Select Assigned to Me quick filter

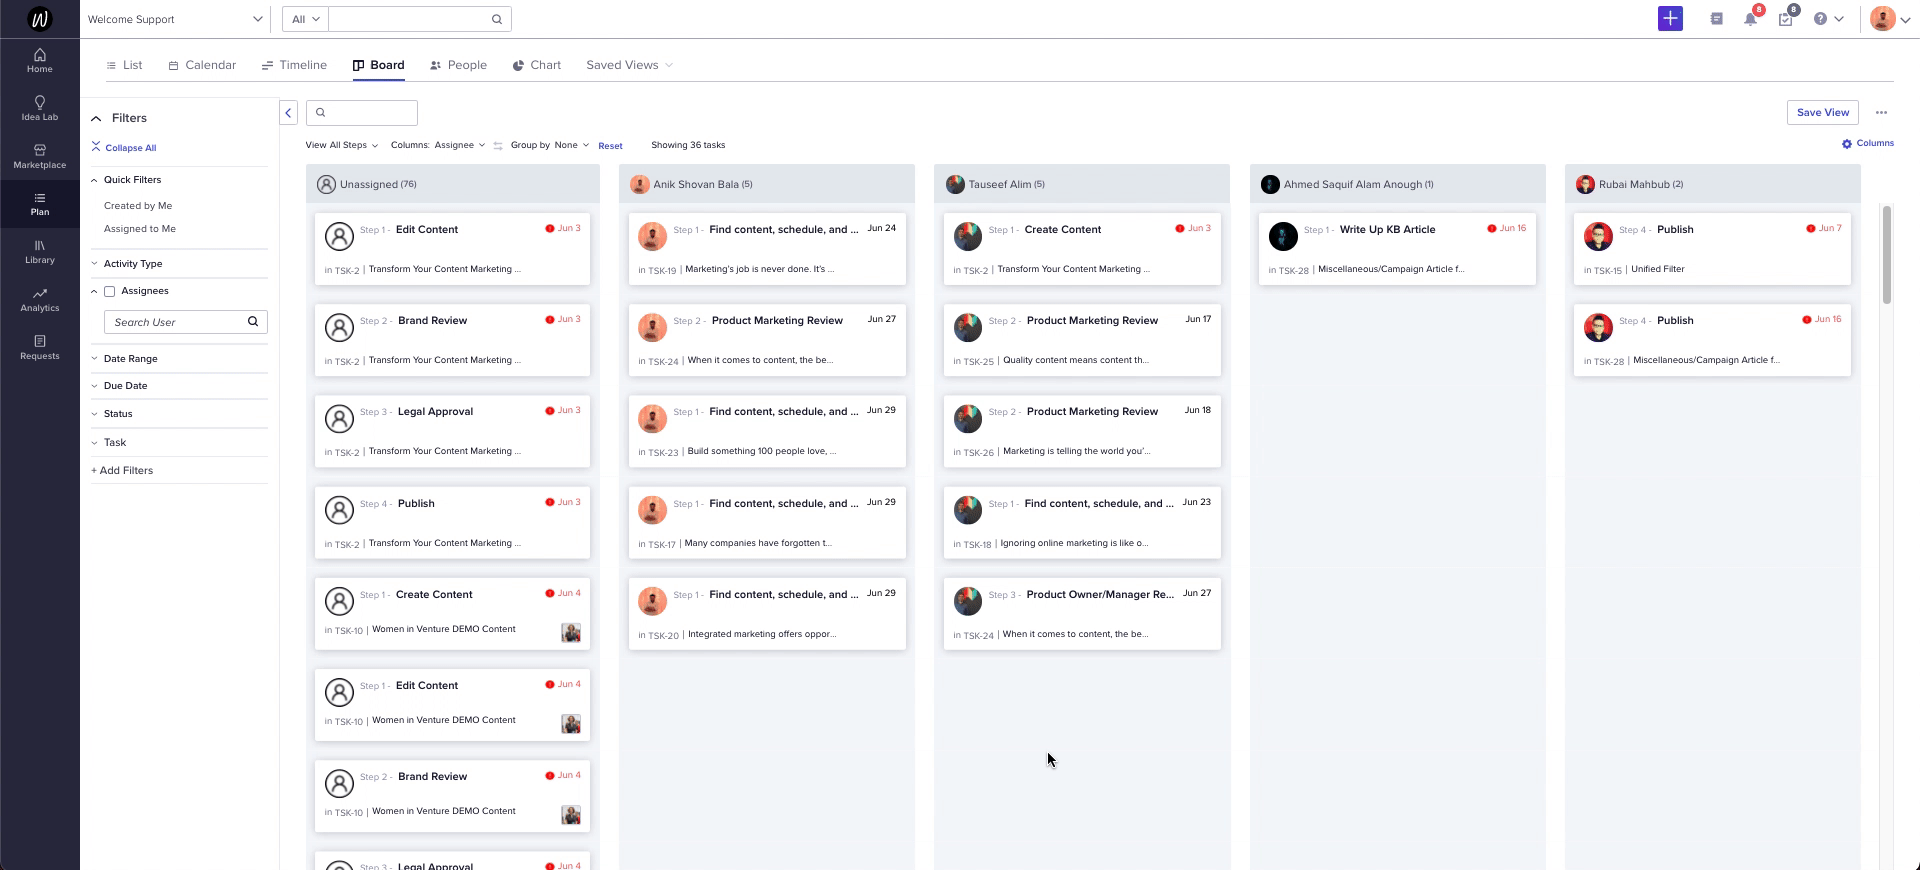[x=140, y=229]
